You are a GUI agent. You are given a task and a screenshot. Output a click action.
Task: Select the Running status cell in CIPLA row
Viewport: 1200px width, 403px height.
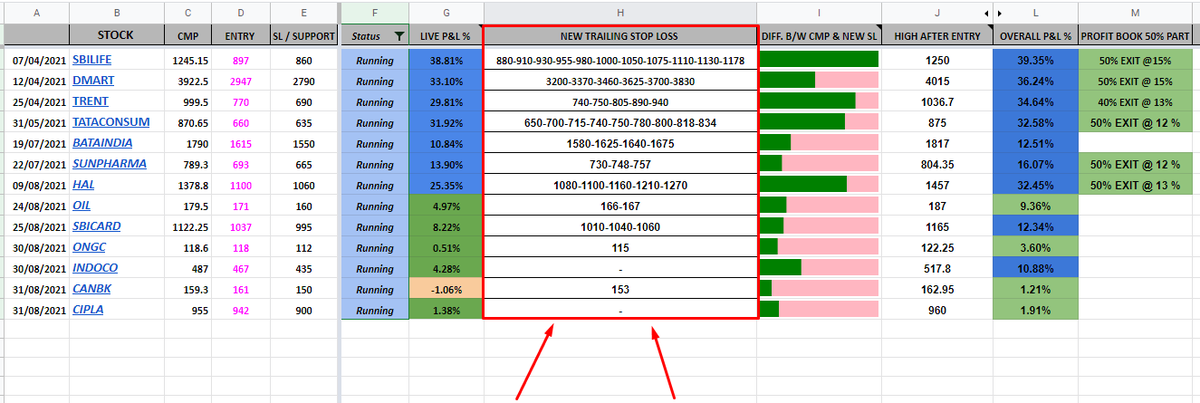(x=375, y=309)
